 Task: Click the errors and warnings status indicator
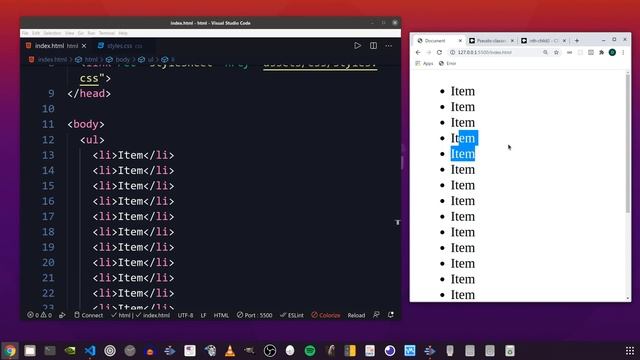click(x=40, y=315)
